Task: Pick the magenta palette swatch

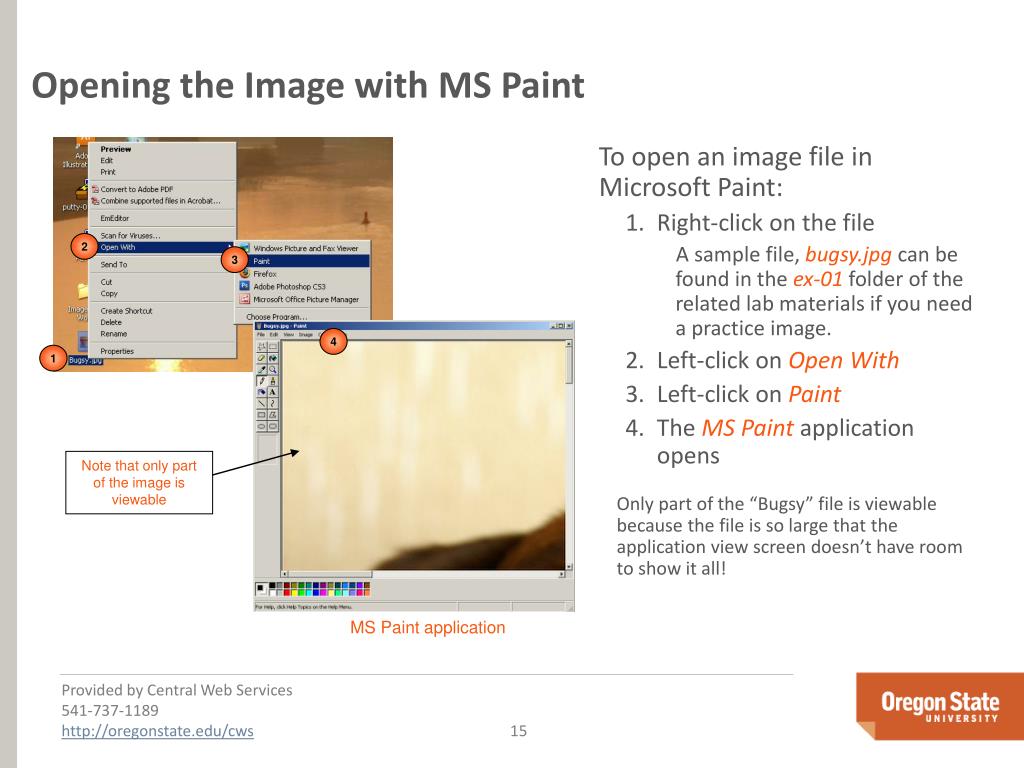Action: point(323,593)
